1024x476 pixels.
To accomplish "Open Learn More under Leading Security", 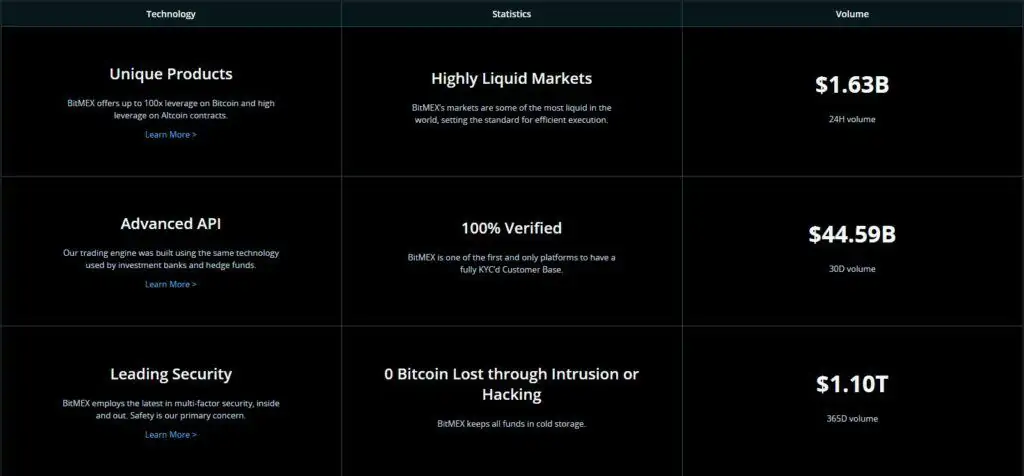I will pos(170,434).
